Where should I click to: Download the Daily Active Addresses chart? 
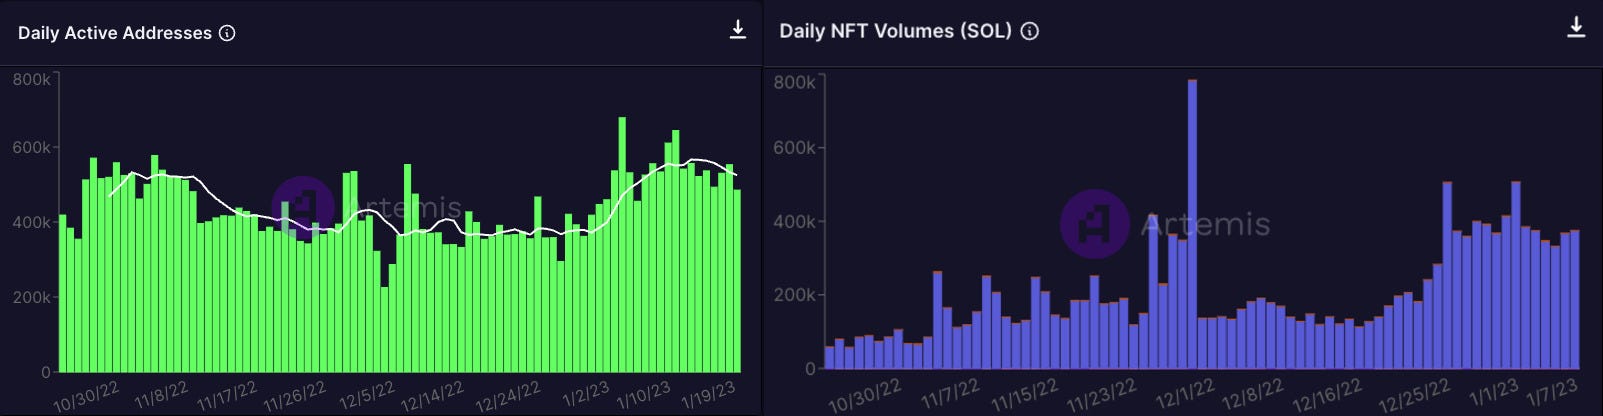click(738, 30)
